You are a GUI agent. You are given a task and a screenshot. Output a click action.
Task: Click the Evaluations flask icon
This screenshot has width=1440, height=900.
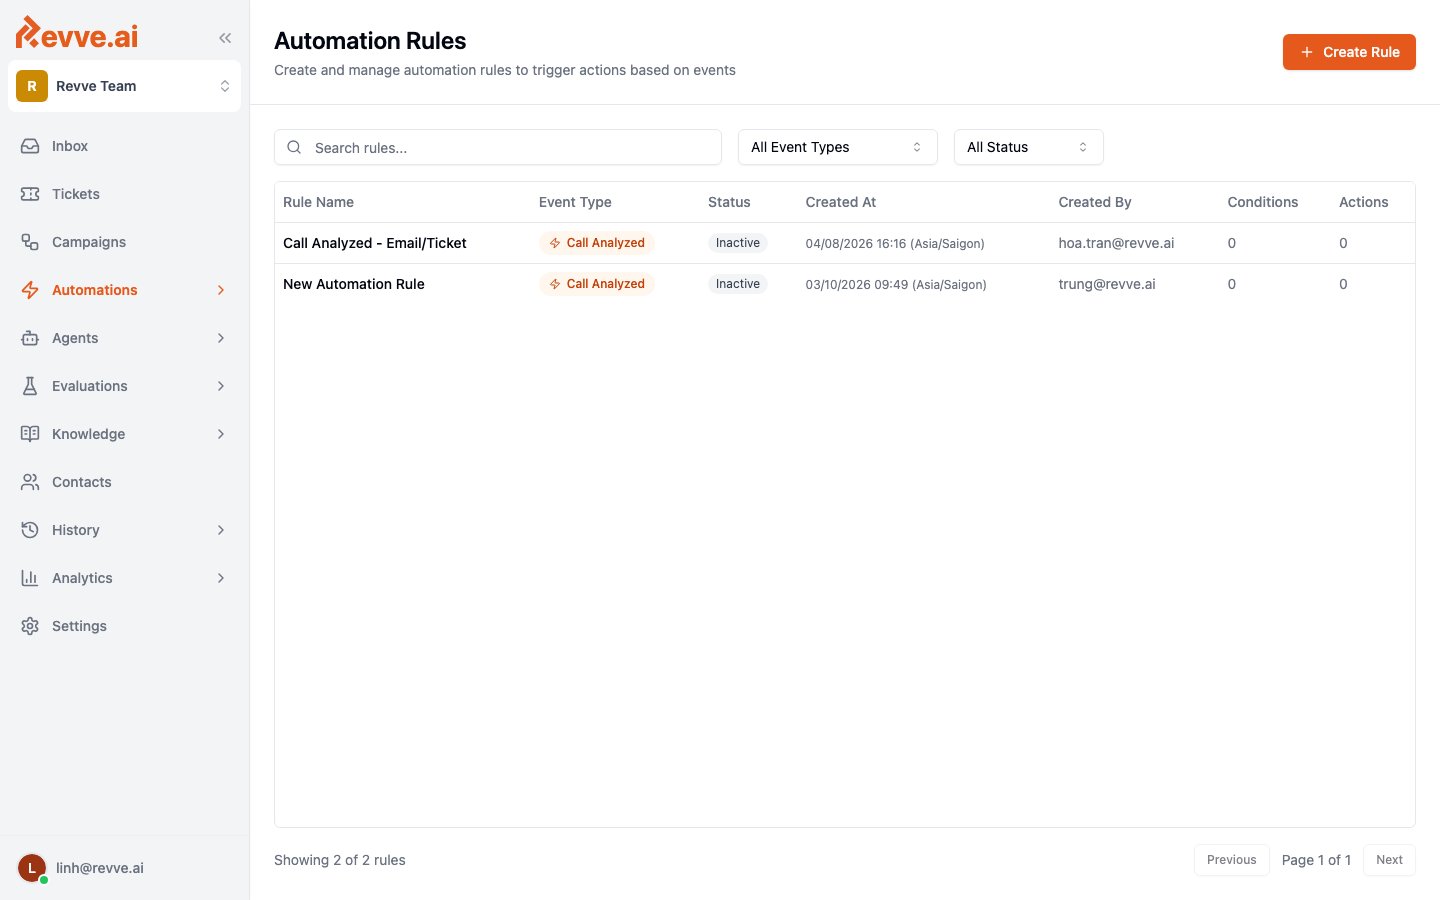point(30,386)
